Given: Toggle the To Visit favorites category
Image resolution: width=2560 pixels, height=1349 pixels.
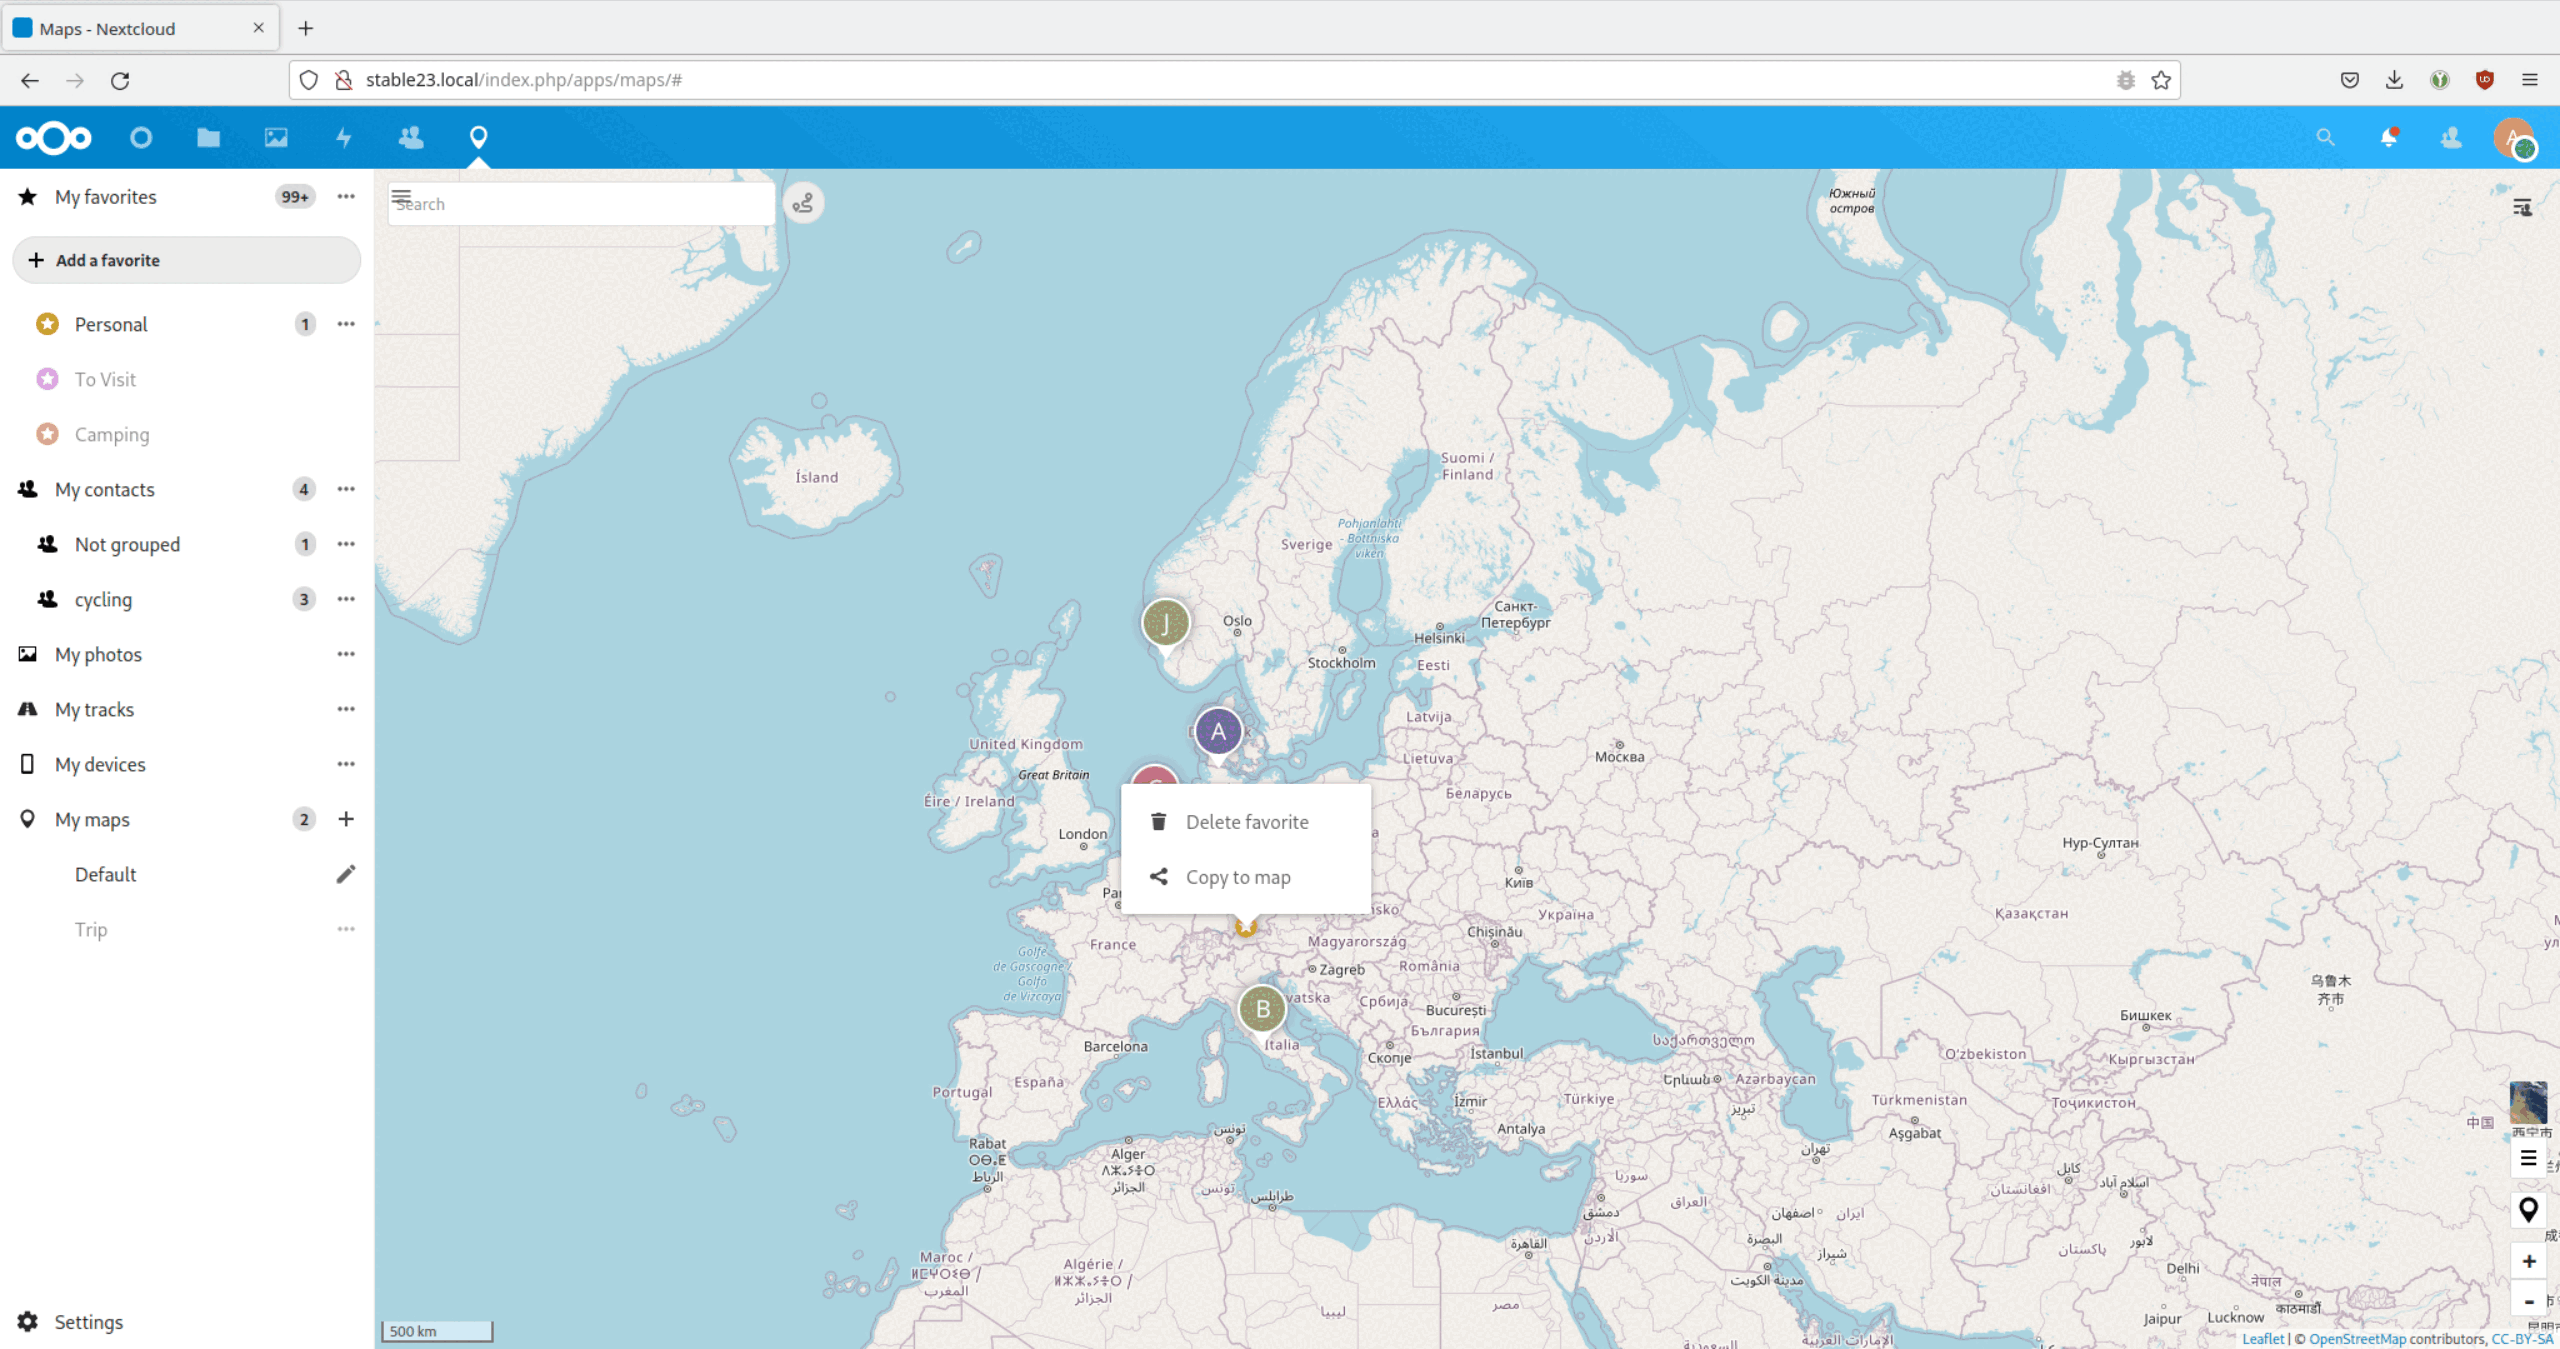Looking at the screenshot, I should coord(105,379).
